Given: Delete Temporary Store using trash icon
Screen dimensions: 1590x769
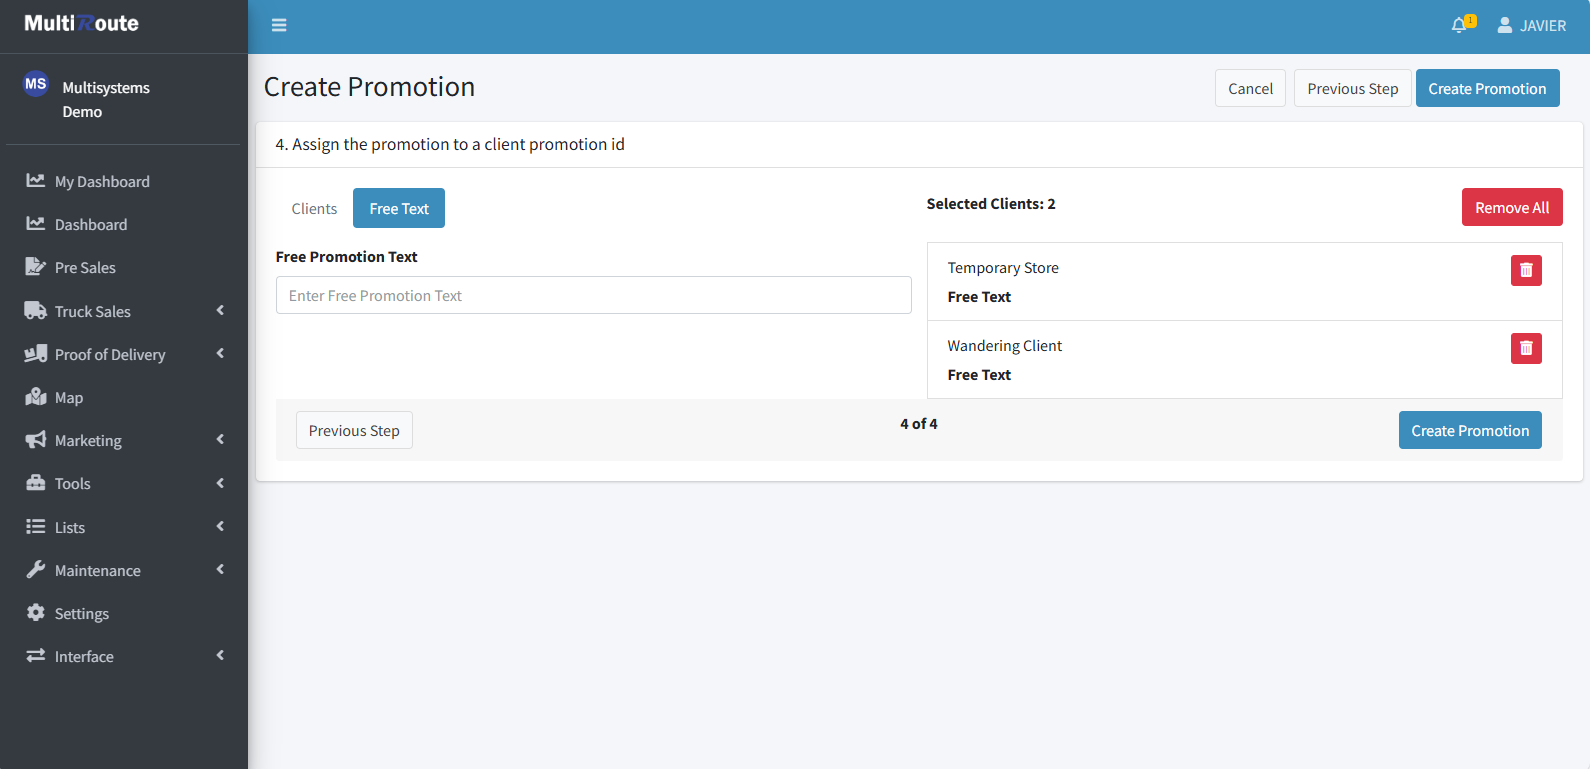Looking at the screenshot, I should [x=1525, y=270].
